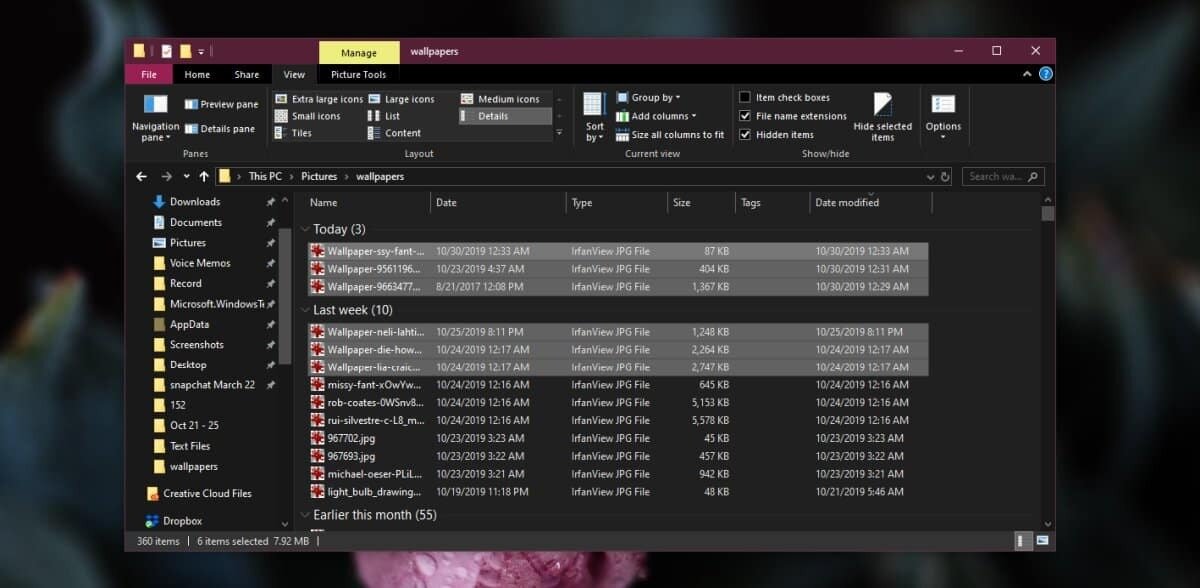The image size is (1200, 588).
Task: Click inside the search box
Action: [x=1000, y=176]
